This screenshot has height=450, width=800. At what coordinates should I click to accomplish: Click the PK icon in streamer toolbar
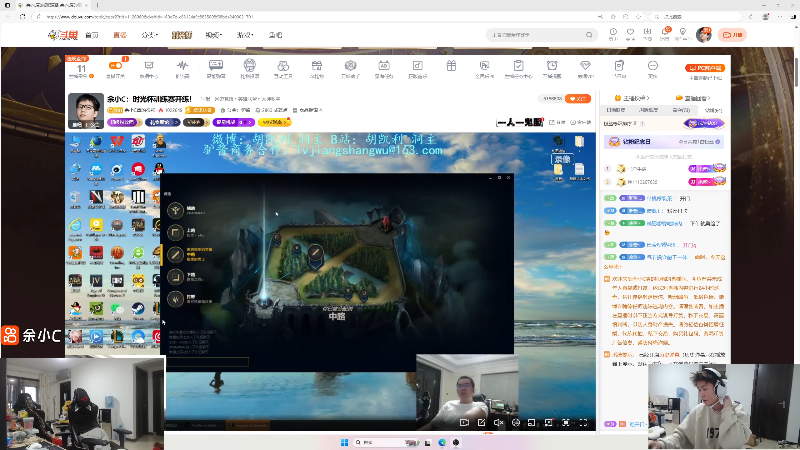(484, 65)
